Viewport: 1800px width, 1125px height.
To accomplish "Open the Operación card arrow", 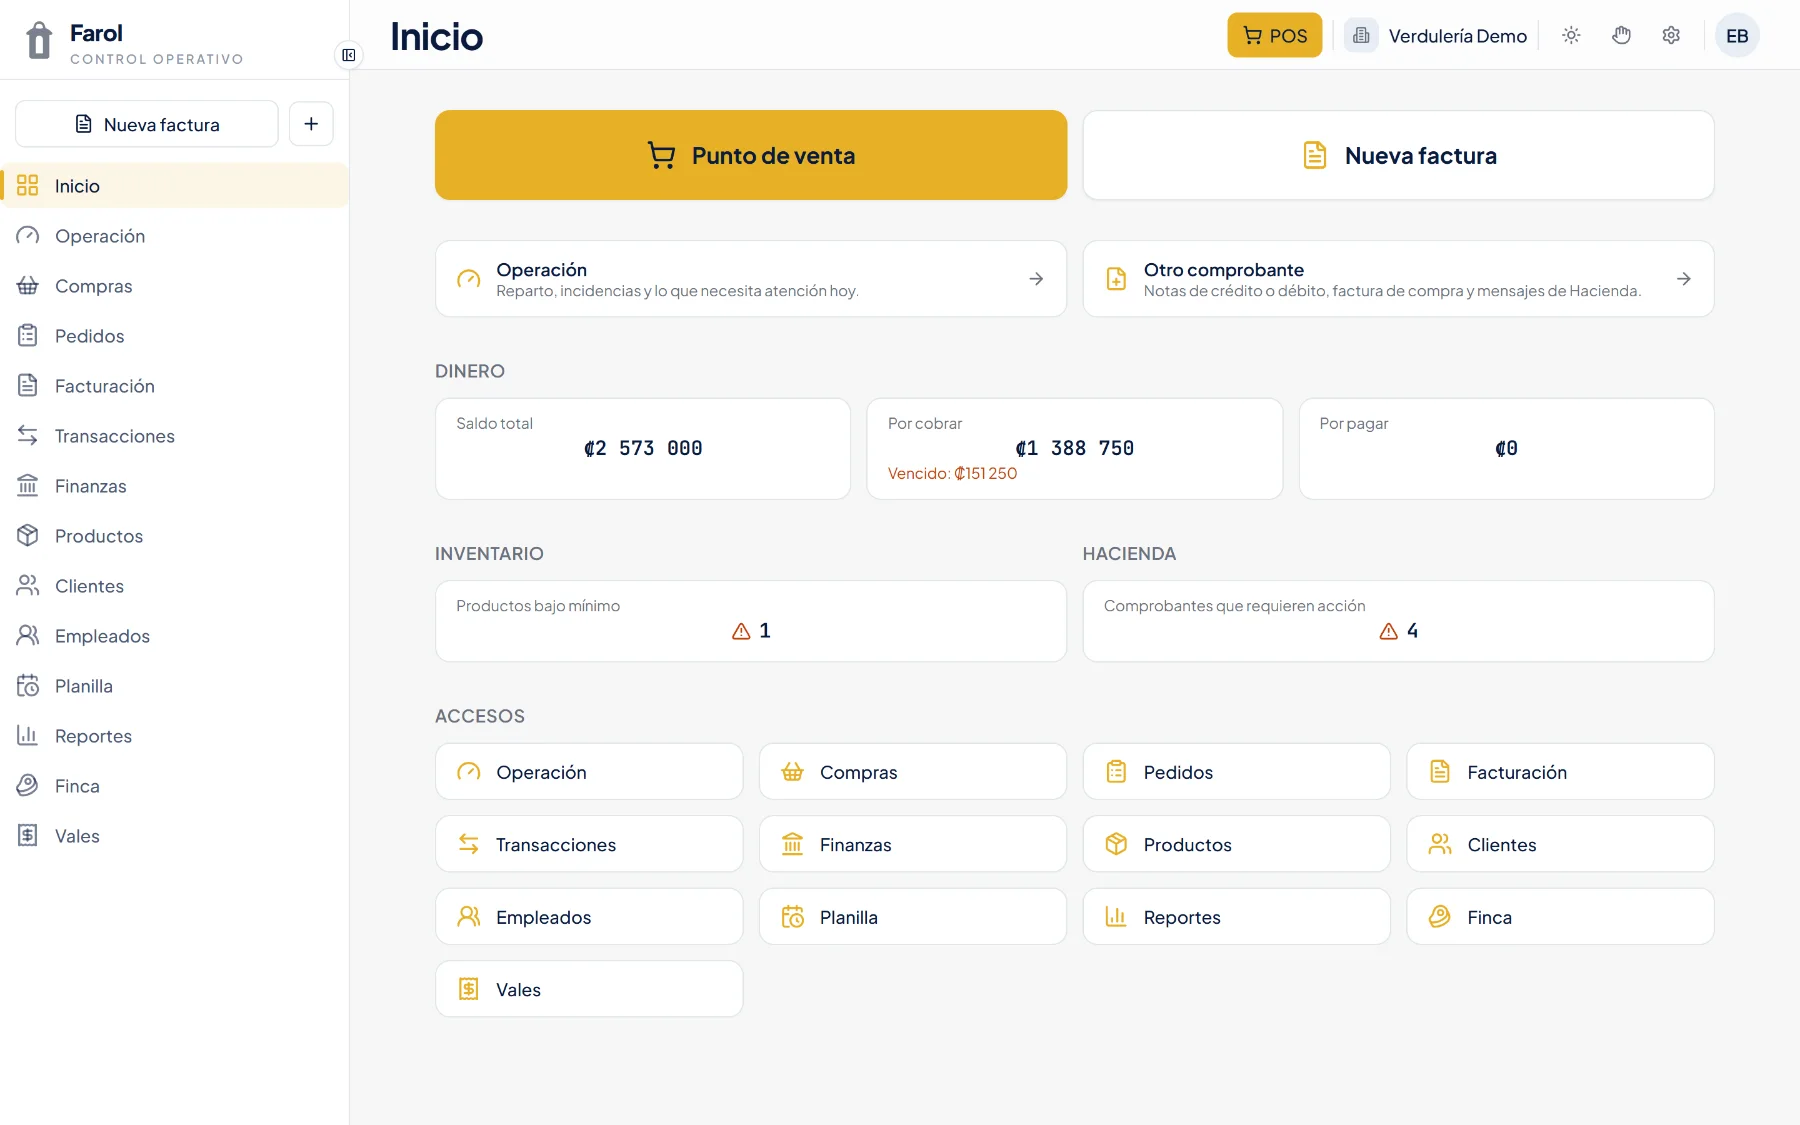I will tap(1036, 279).
